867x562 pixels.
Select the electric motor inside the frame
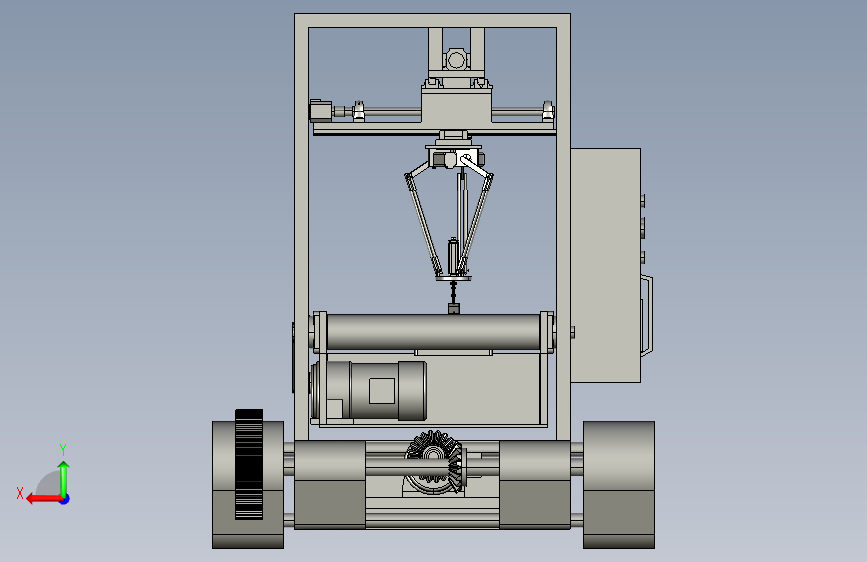369,390
